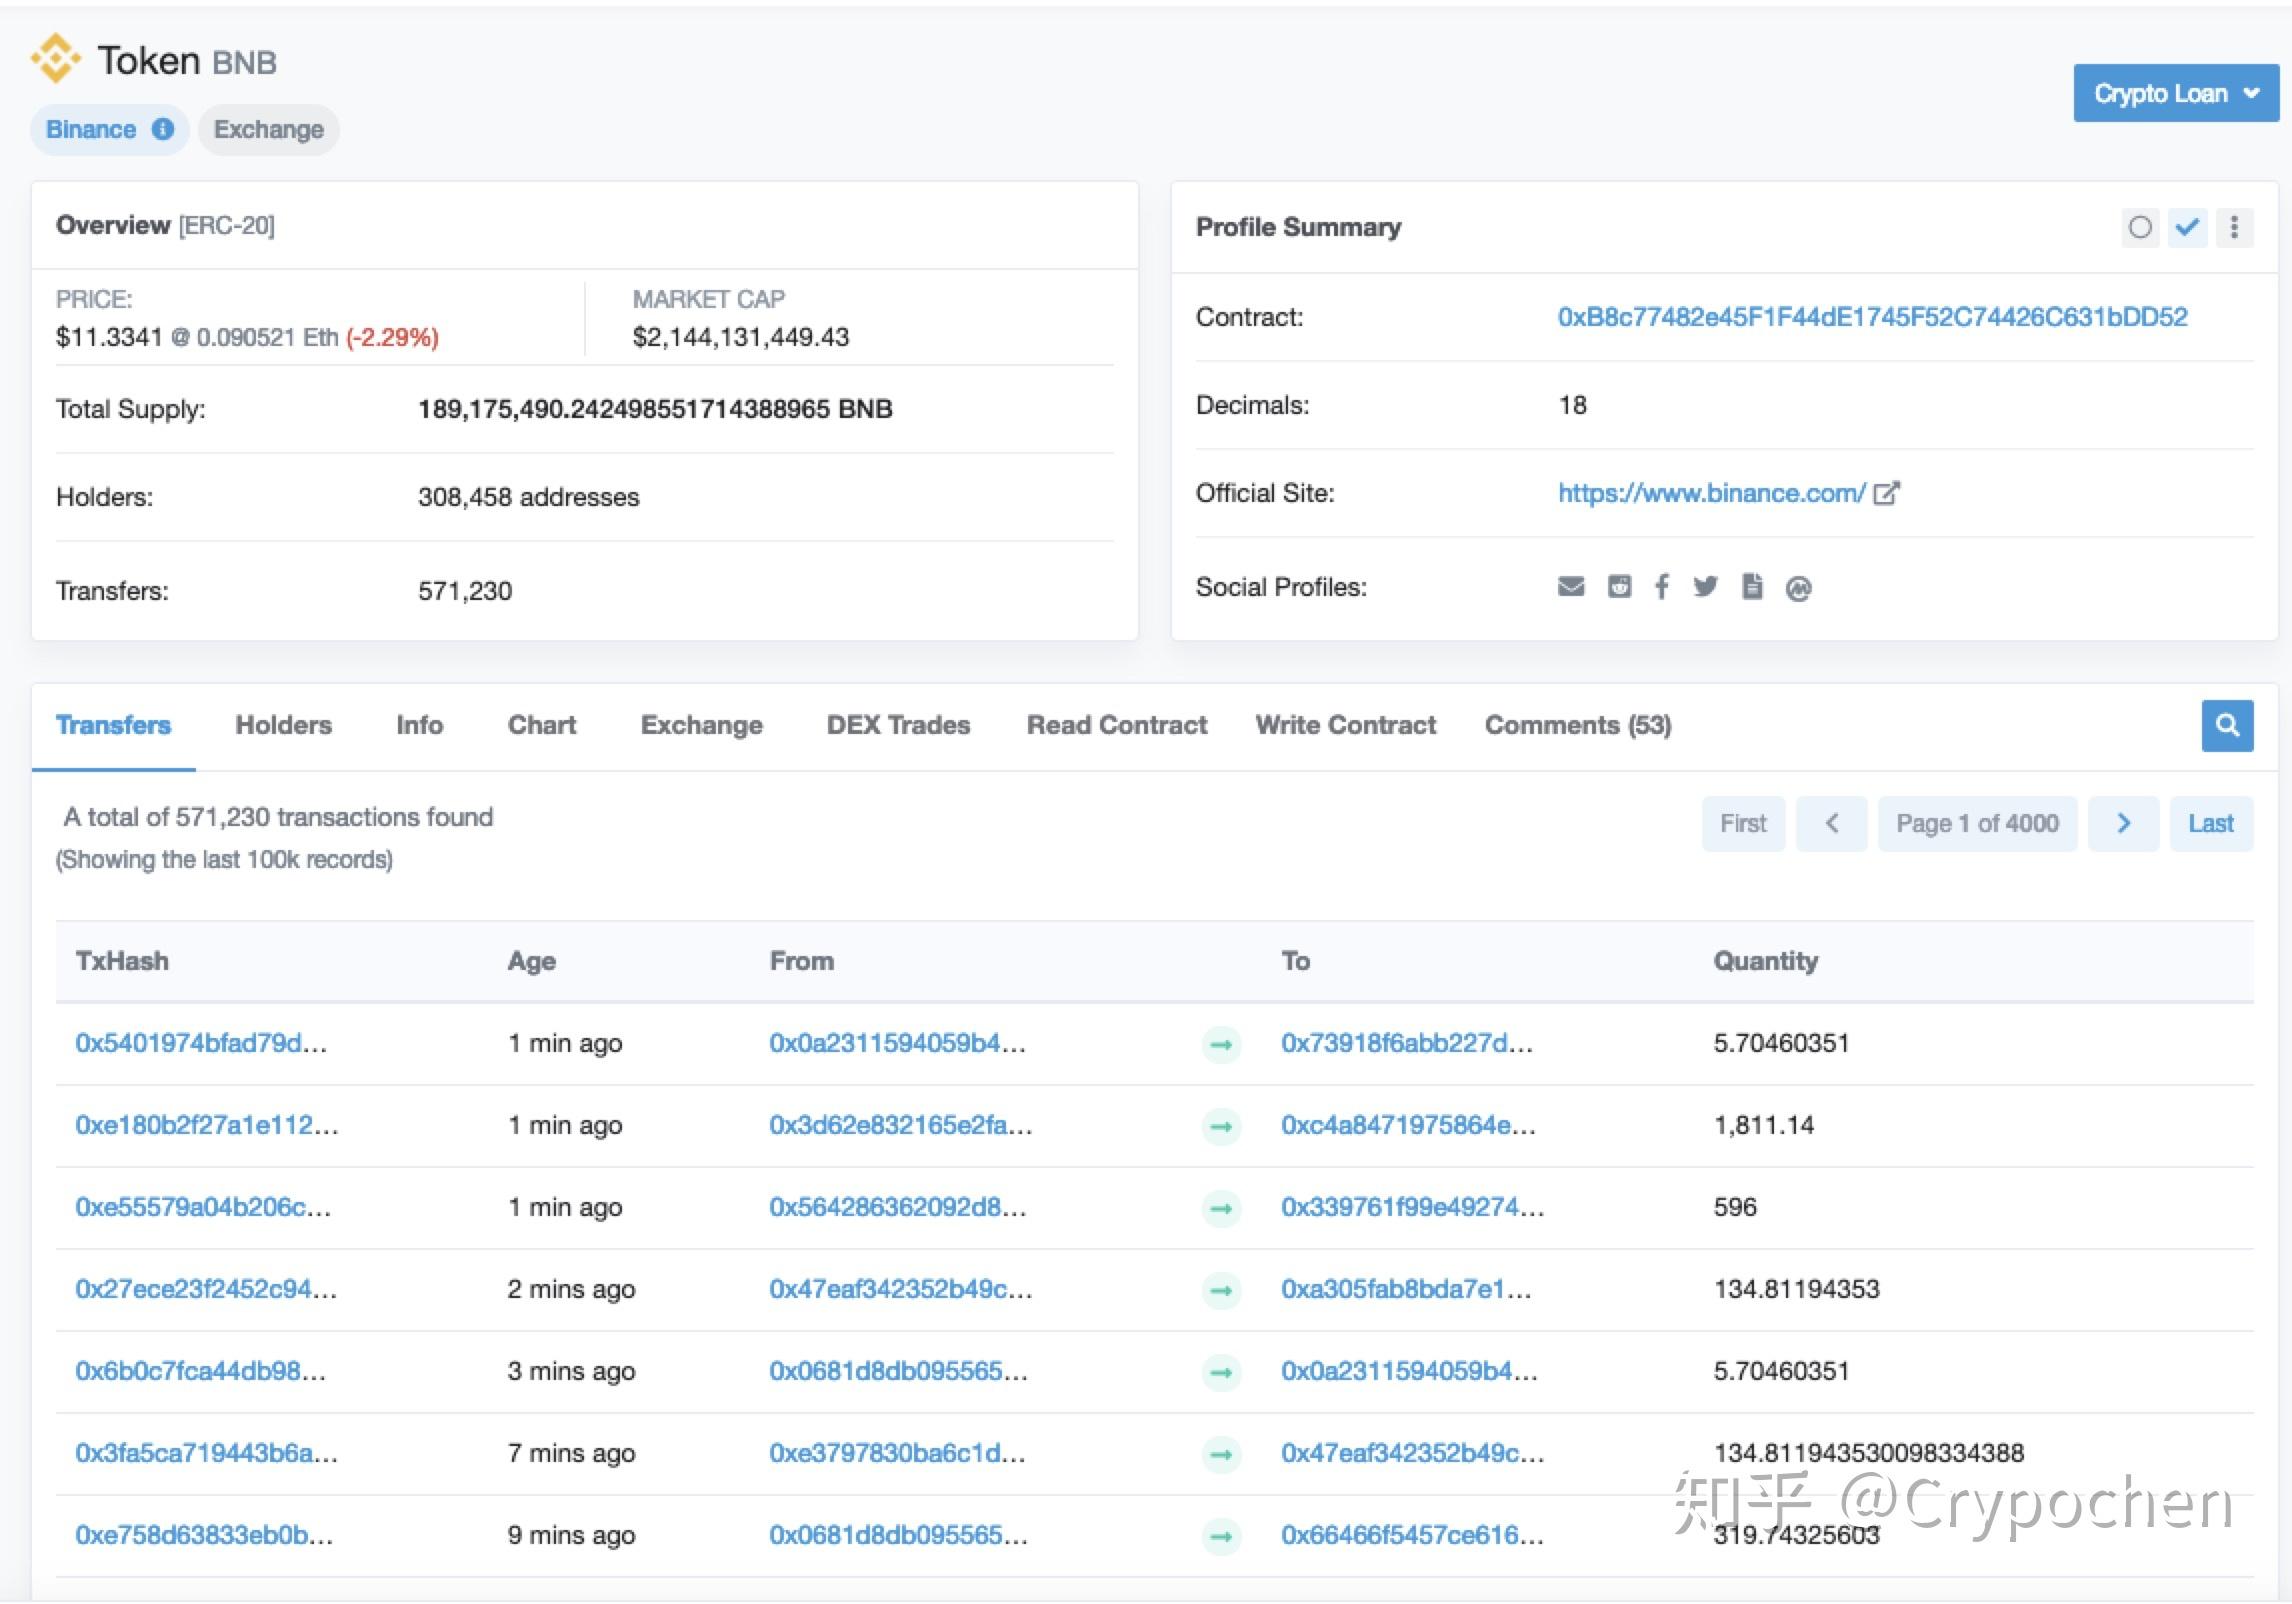Click the Binance info icon badge
2292x1604 pixels.
pyautogui.click(x=163, y=129)
